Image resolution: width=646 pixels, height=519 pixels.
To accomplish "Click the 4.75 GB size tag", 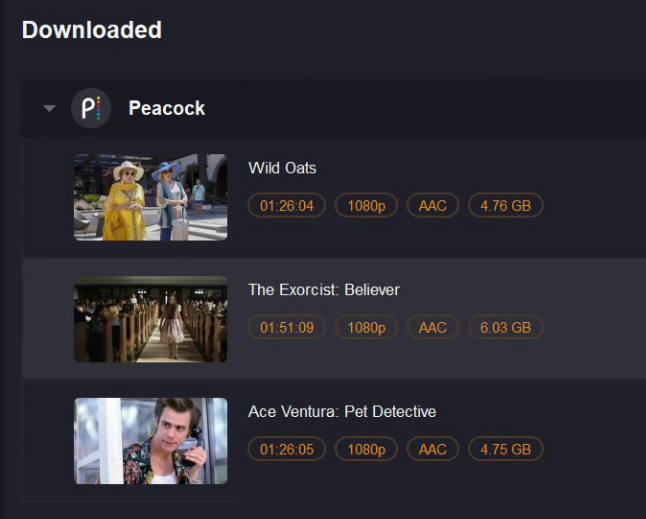I will coord(505,449).
